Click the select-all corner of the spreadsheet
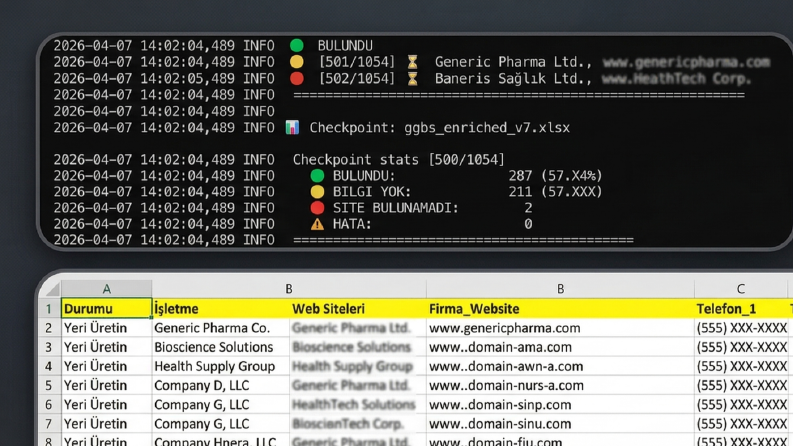This screenshot has height=446, width=793. coord(51,289)
